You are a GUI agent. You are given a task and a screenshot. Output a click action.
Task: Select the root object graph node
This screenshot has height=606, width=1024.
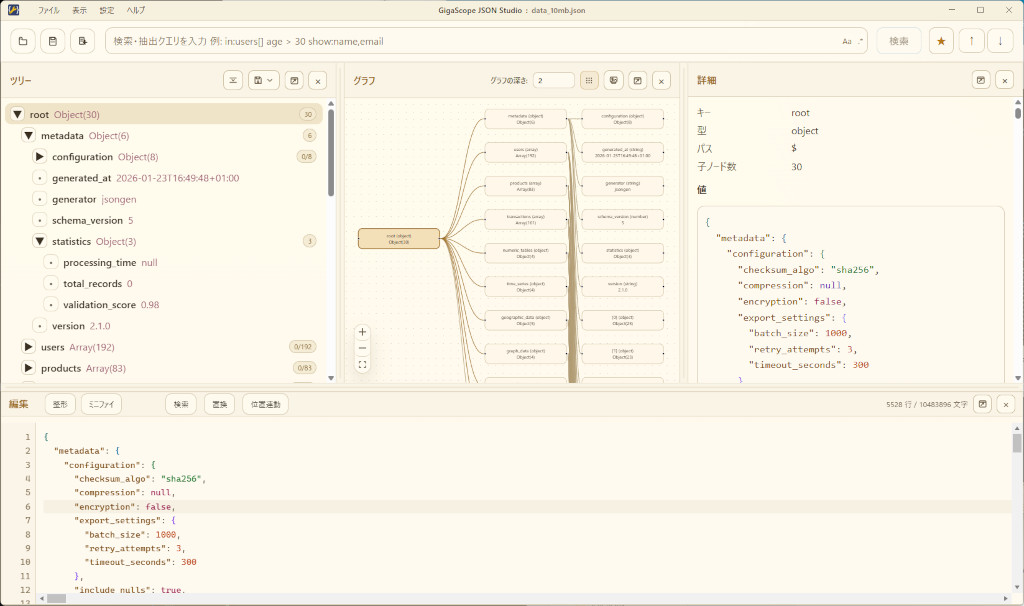pos(399,238)
